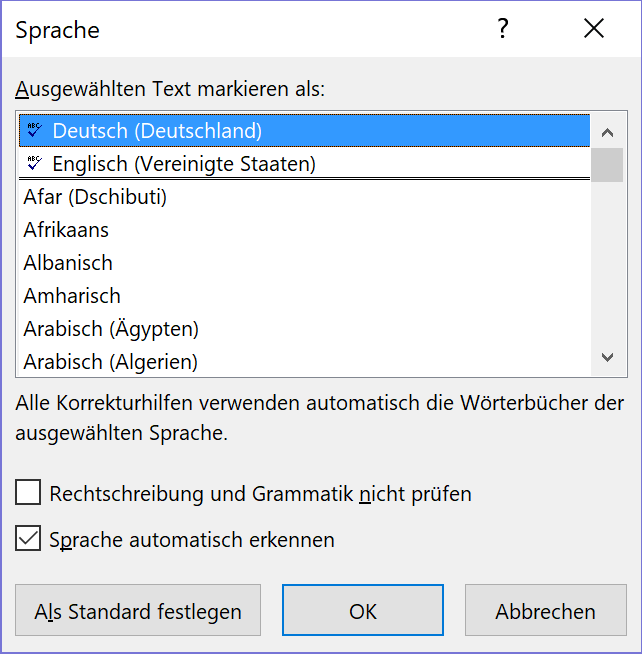Click the language list scrollbar thumb
The height and width of the screenshot is (654, 642).
(607, 165)
